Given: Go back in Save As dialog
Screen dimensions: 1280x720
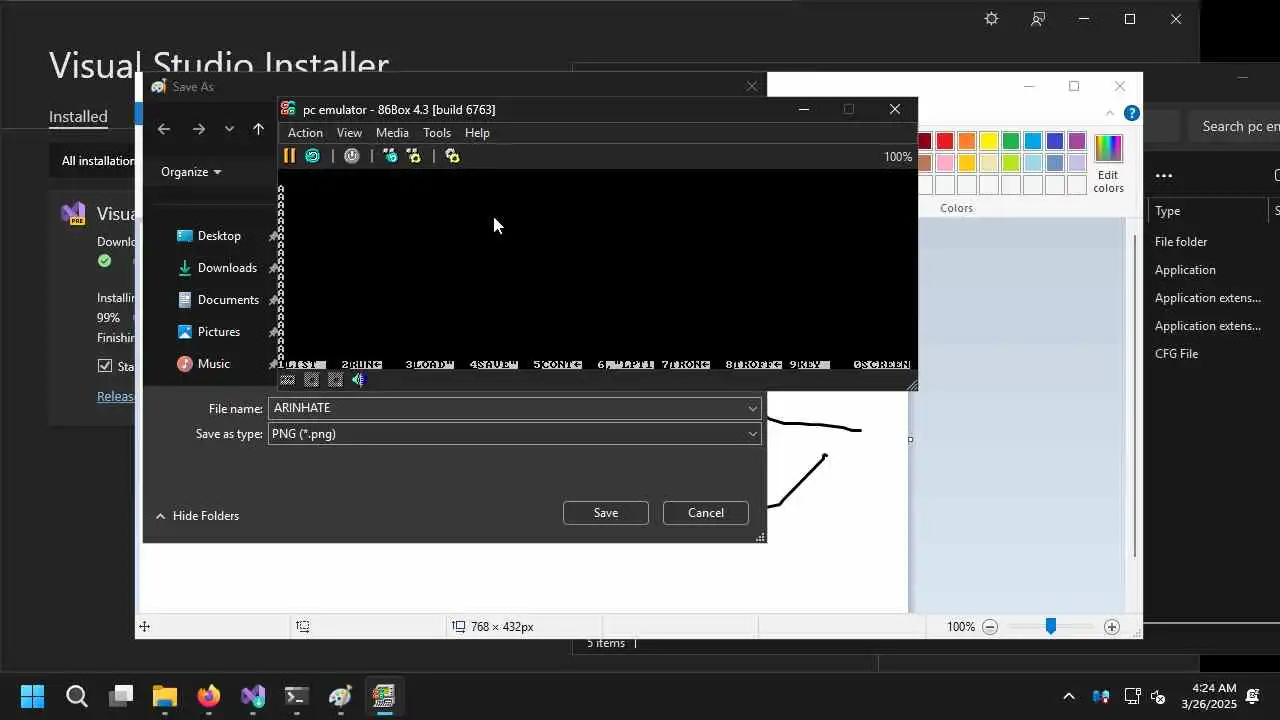Looking at the screenshot, I should click(x=164, y=129).
